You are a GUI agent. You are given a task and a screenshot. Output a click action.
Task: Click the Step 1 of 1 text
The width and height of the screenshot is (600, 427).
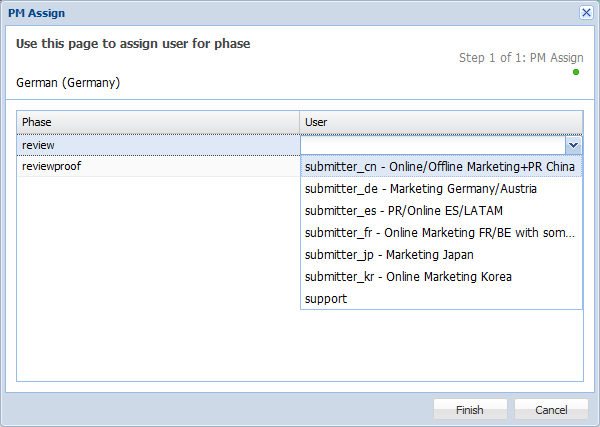coord(520,58)
